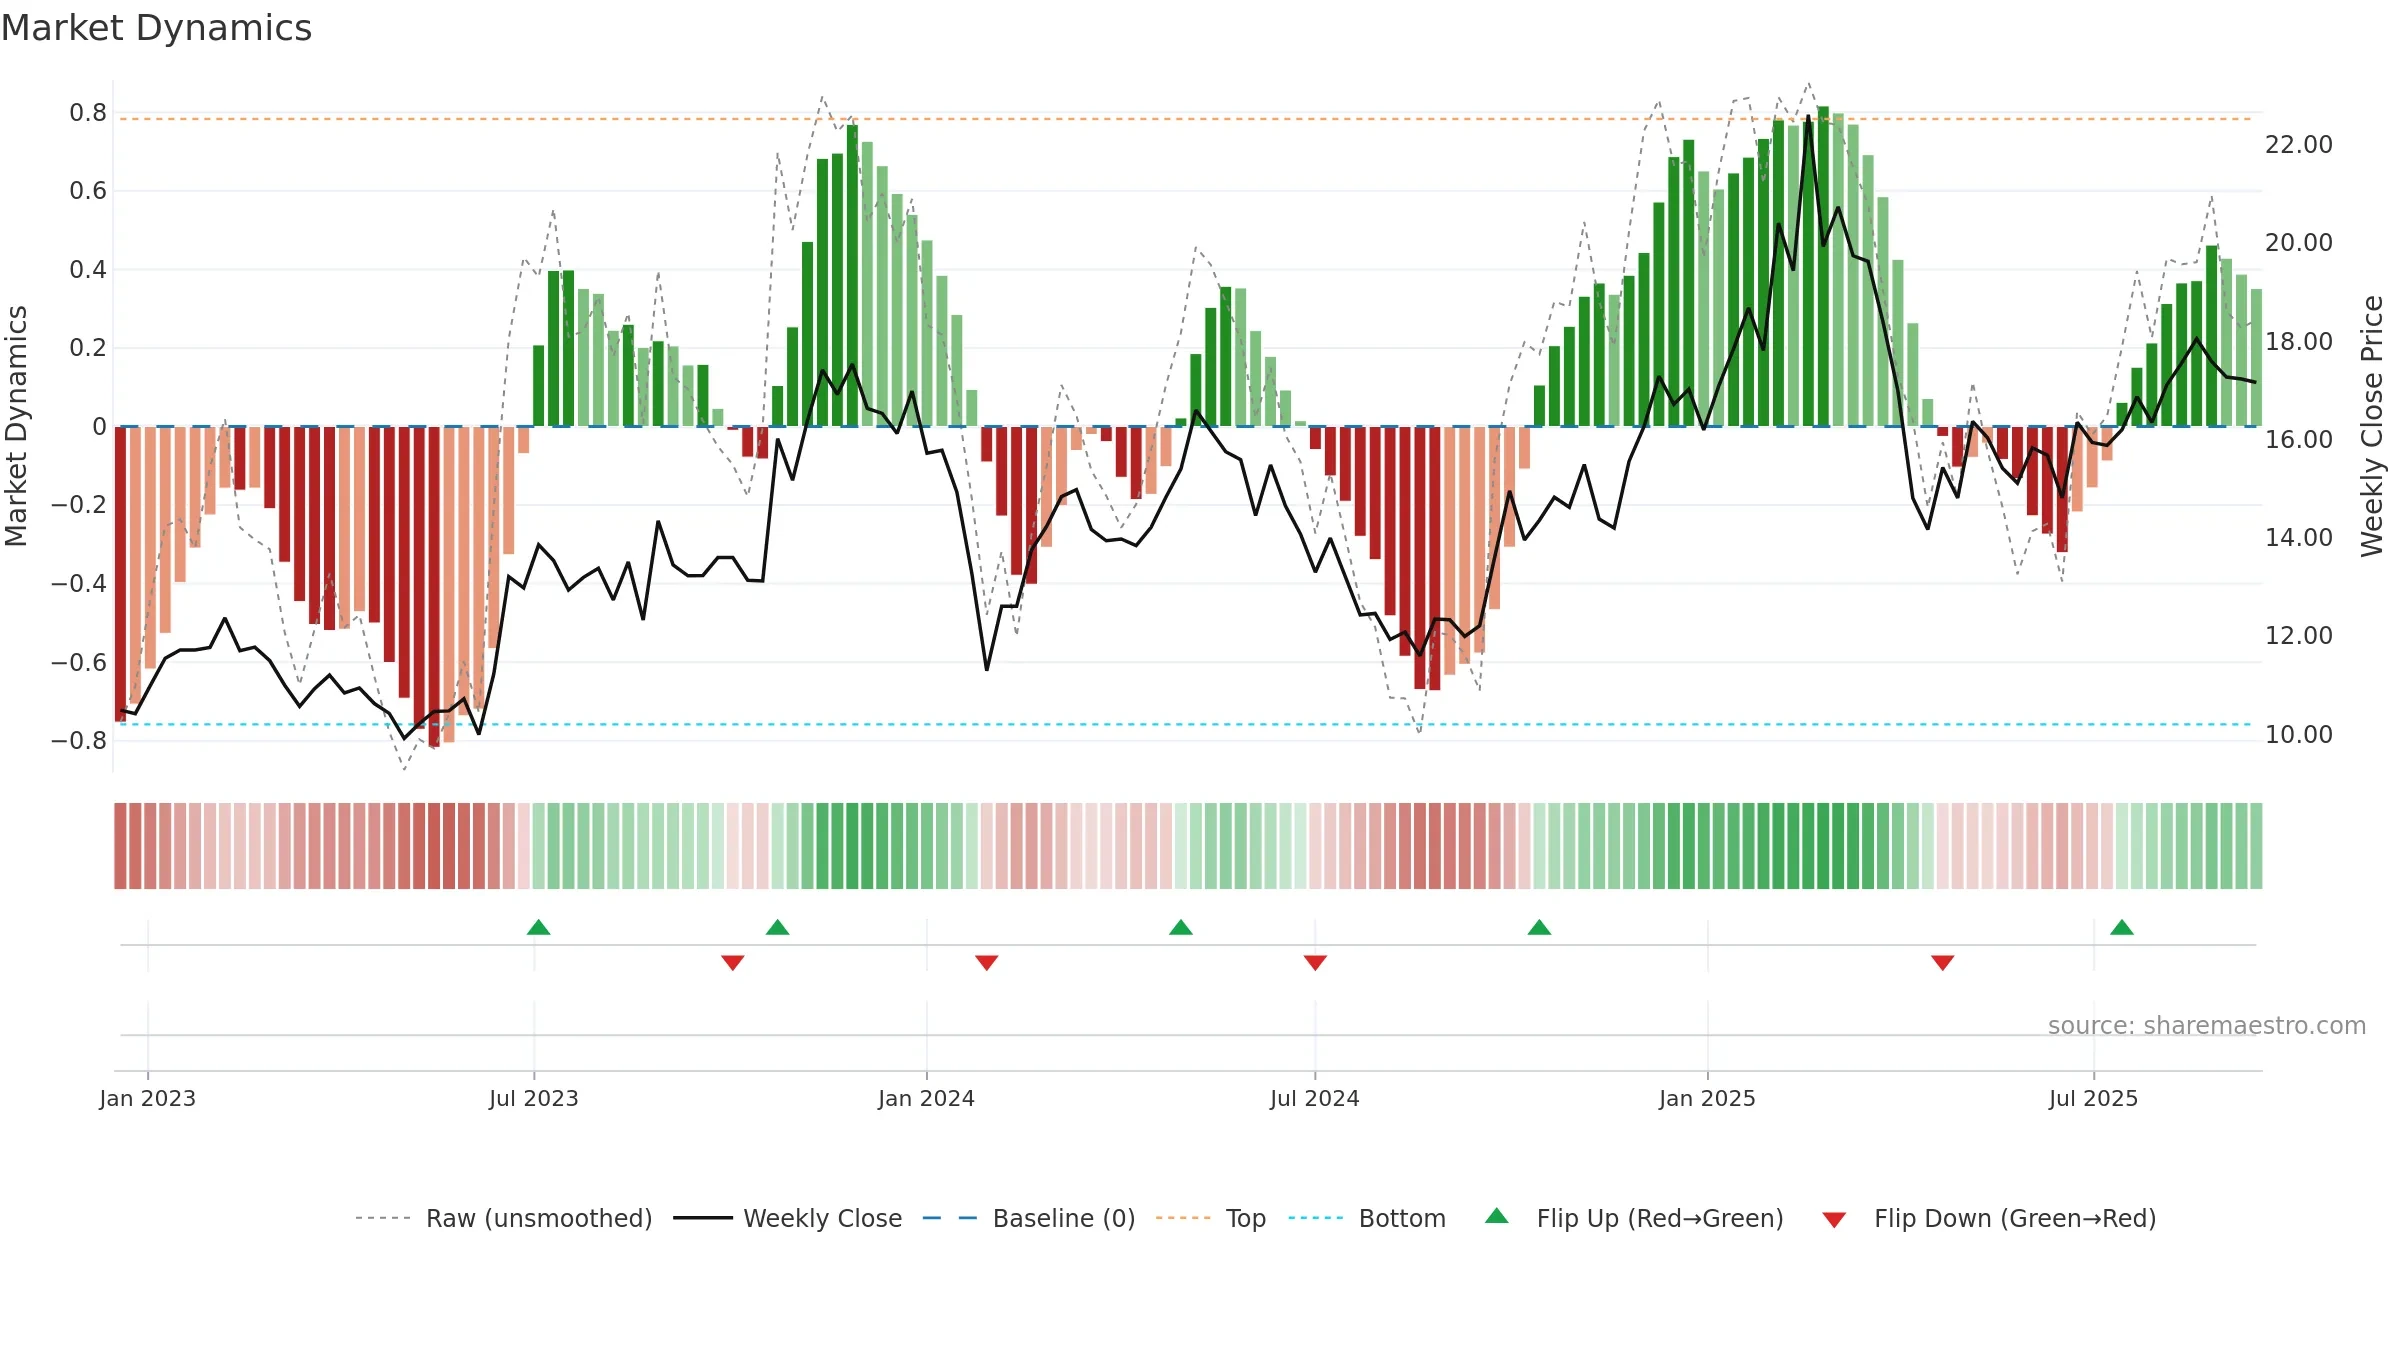The width and height of the screenshot is (2400, 1350).
Task: Click the rightmost light green bar of the chart
Action: click(2256, 358)
